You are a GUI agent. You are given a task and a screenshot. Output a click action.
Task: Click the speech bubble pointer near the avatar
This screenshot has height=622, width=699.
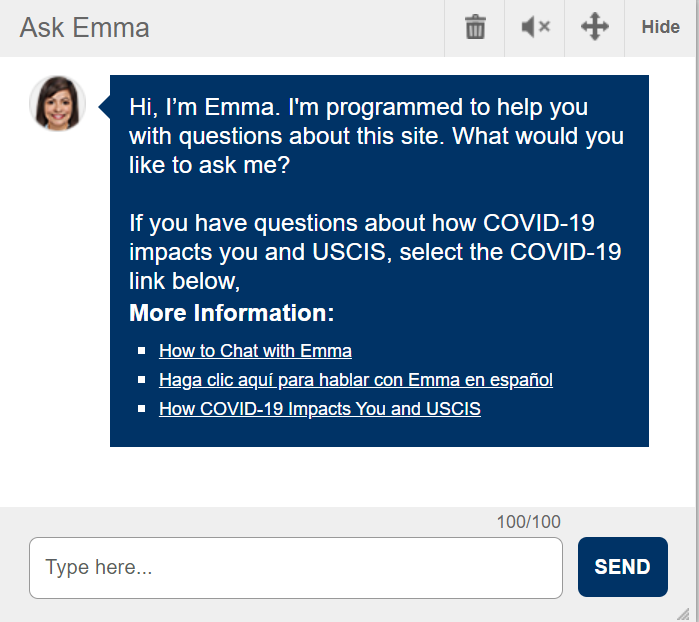104,106
